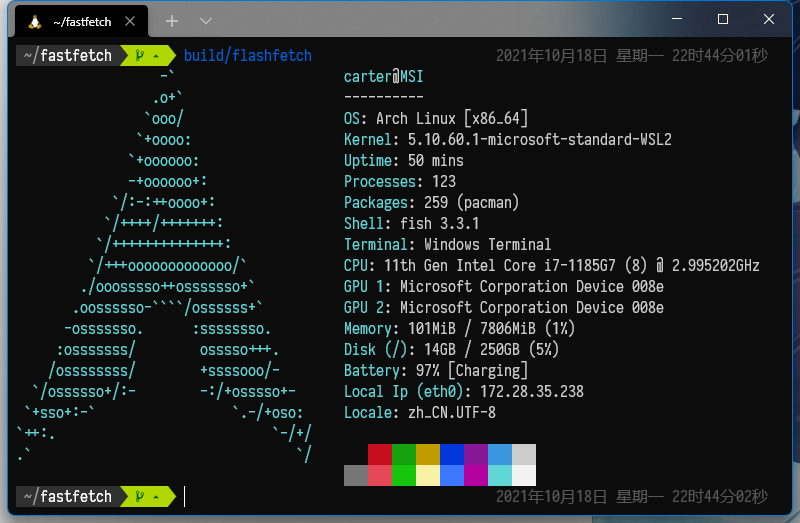Click the dark green color block
800x523 pixels.
click(404, 454)
